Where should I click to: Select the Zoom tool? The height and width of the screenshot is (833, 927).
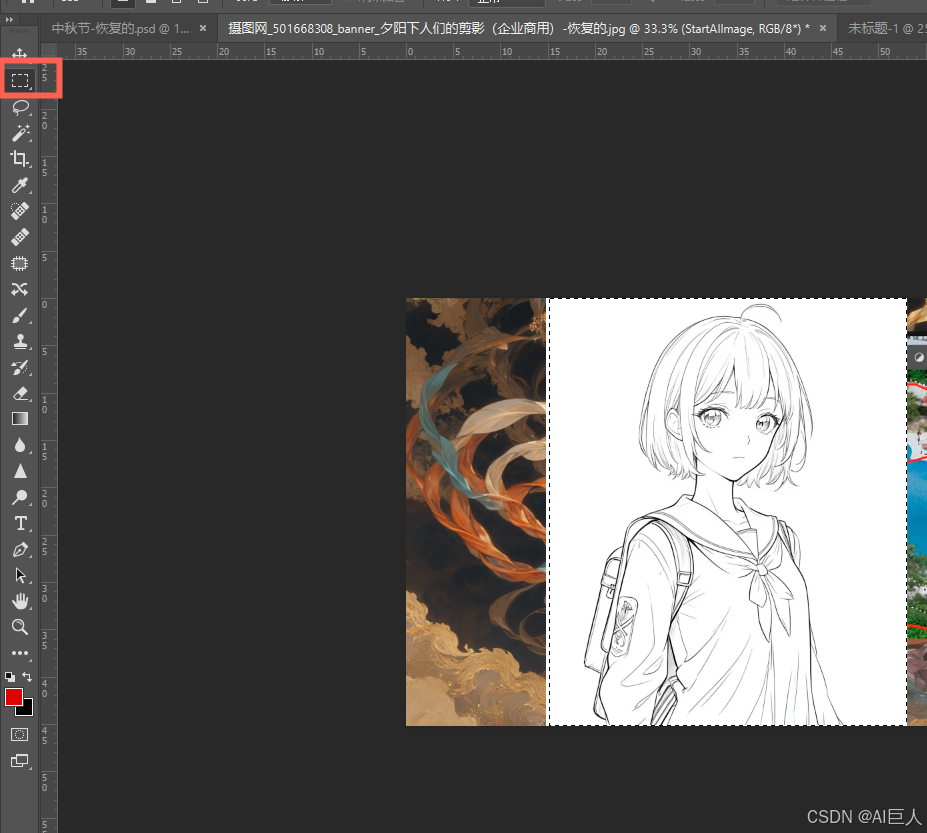coord(20,627)
